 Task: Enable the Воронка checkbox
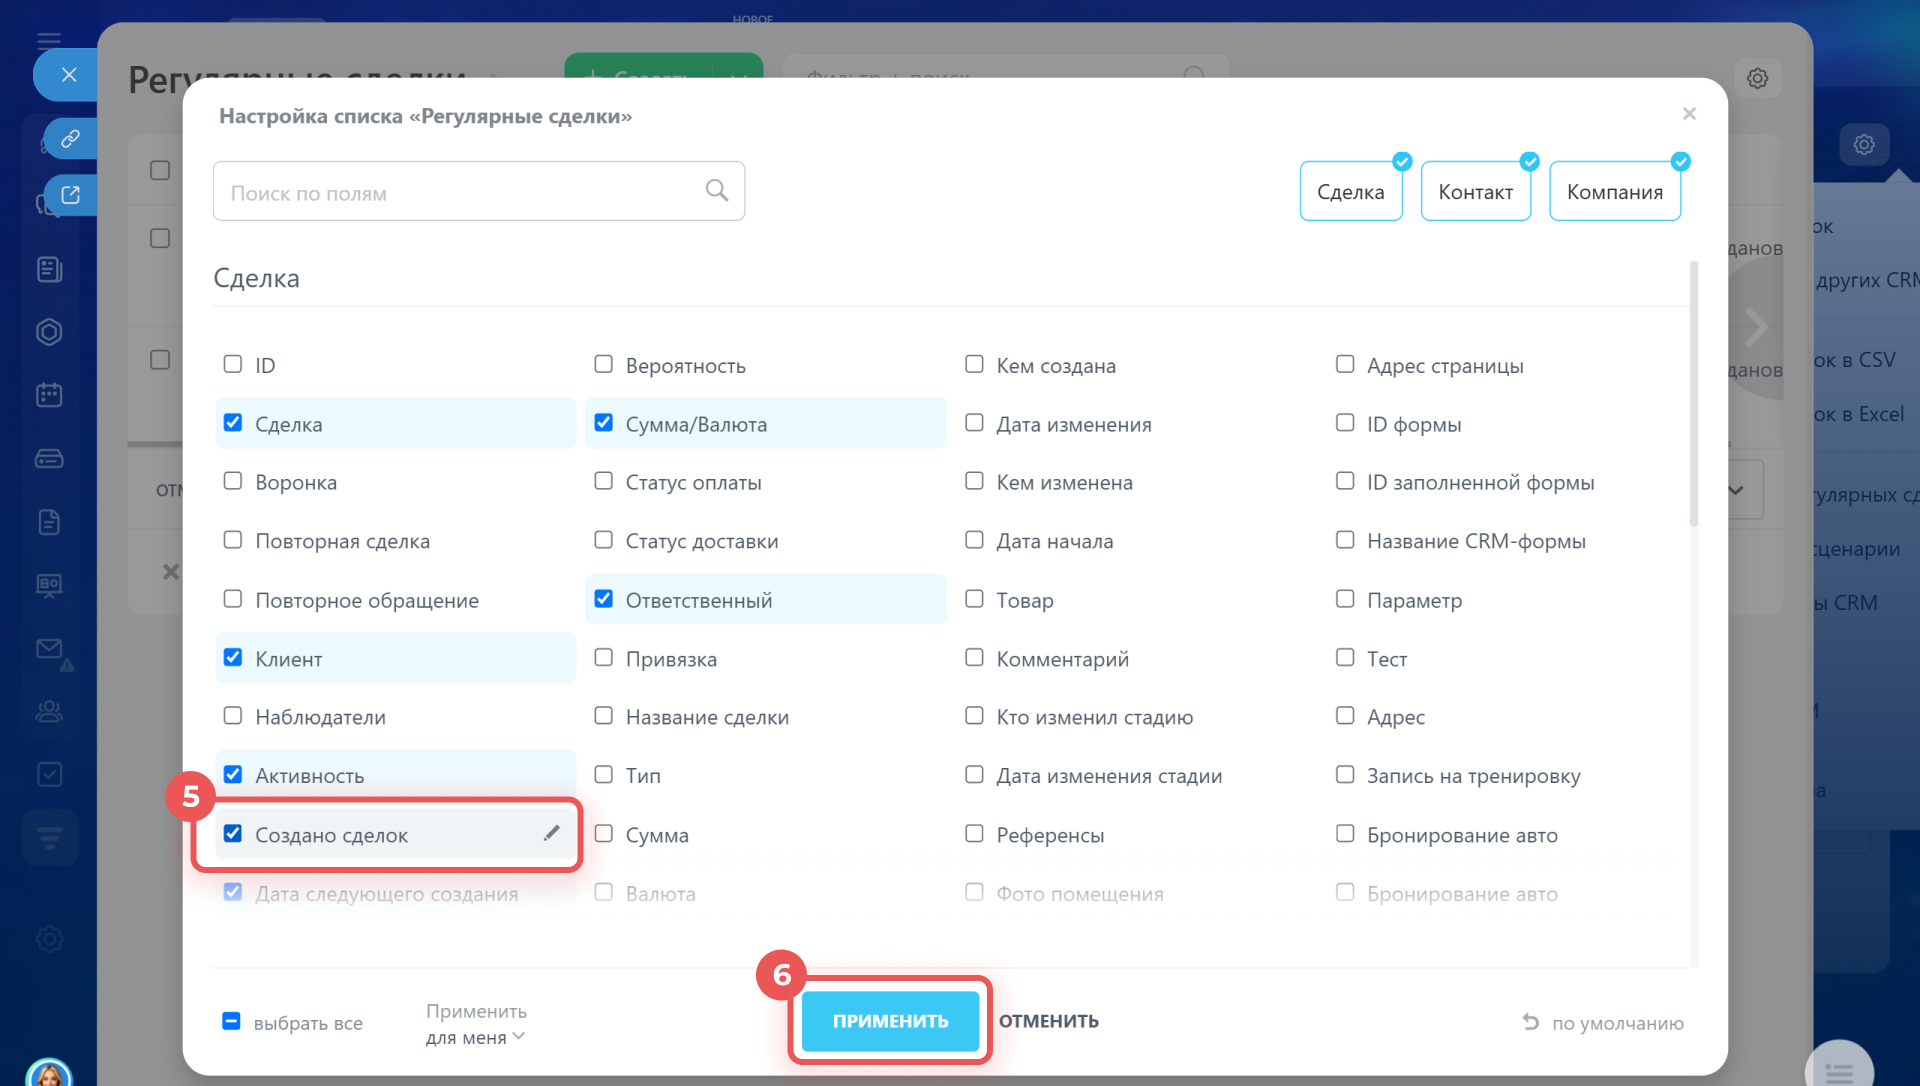click(x=233, y=481)
